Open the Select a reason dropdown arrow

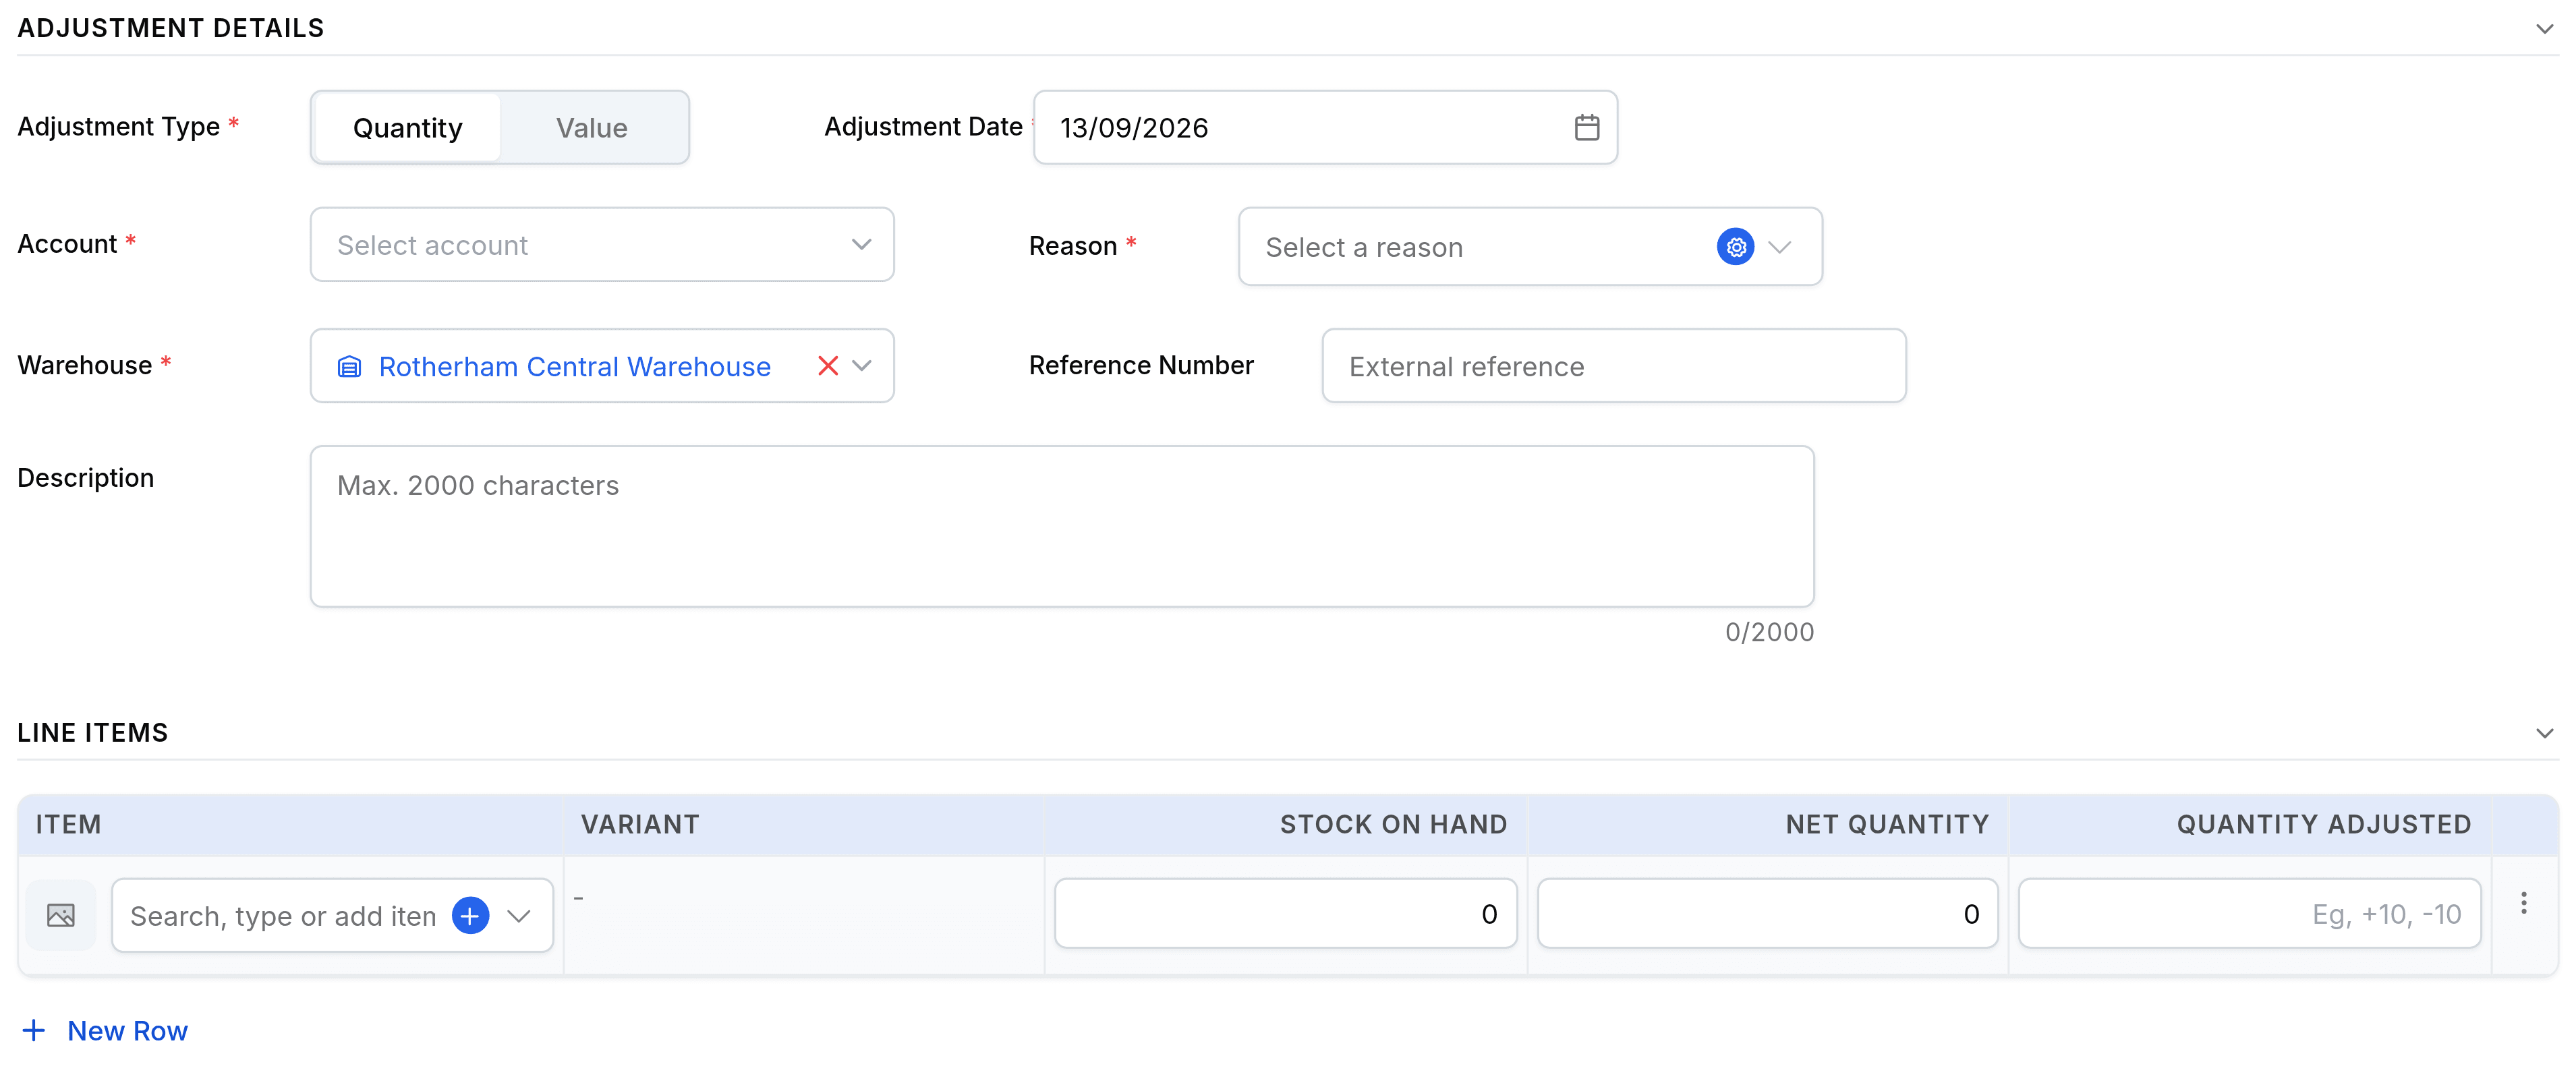(1779, 247)
